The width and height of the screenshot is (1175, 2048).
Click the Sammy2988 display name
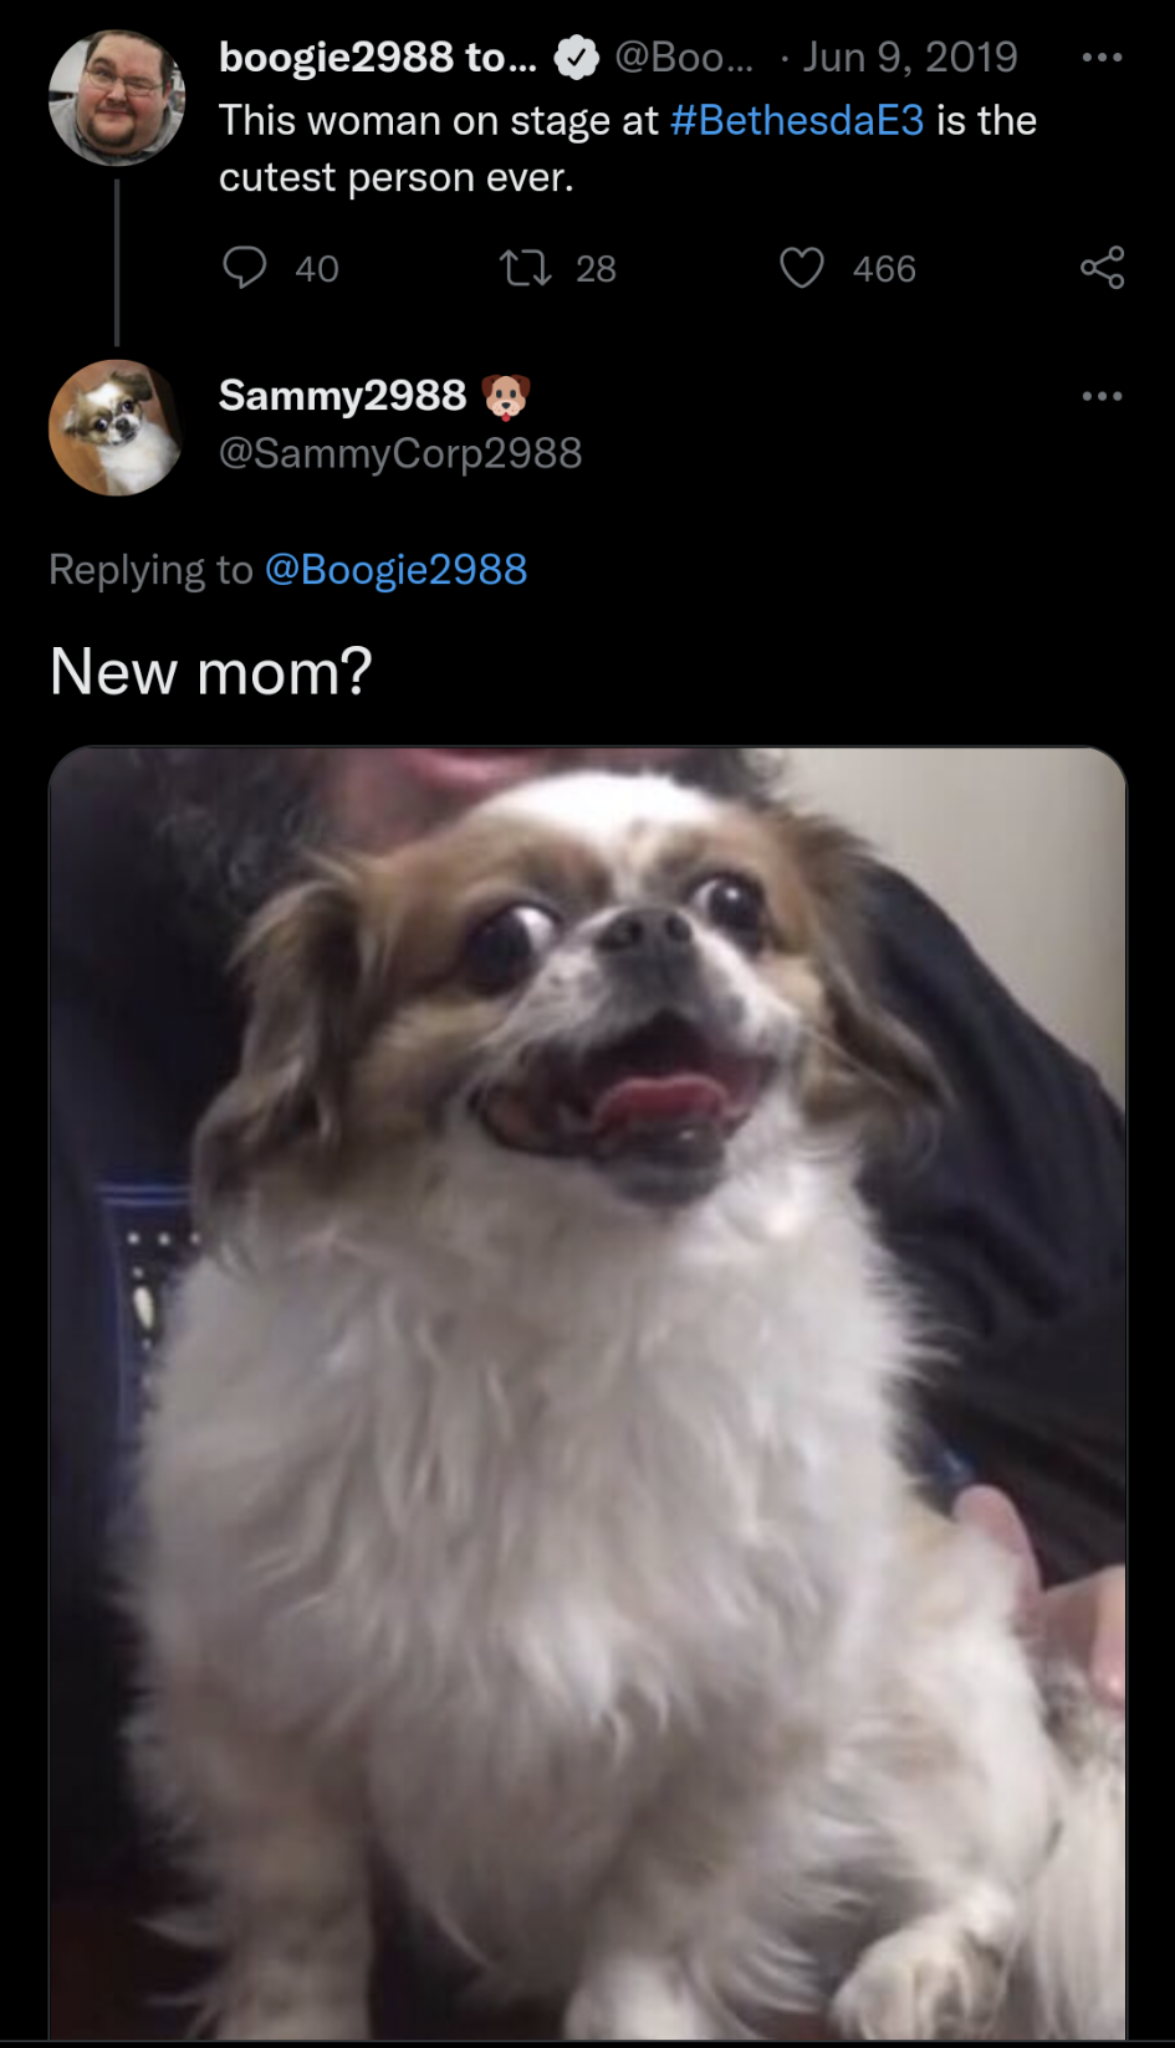click(342, 395)
